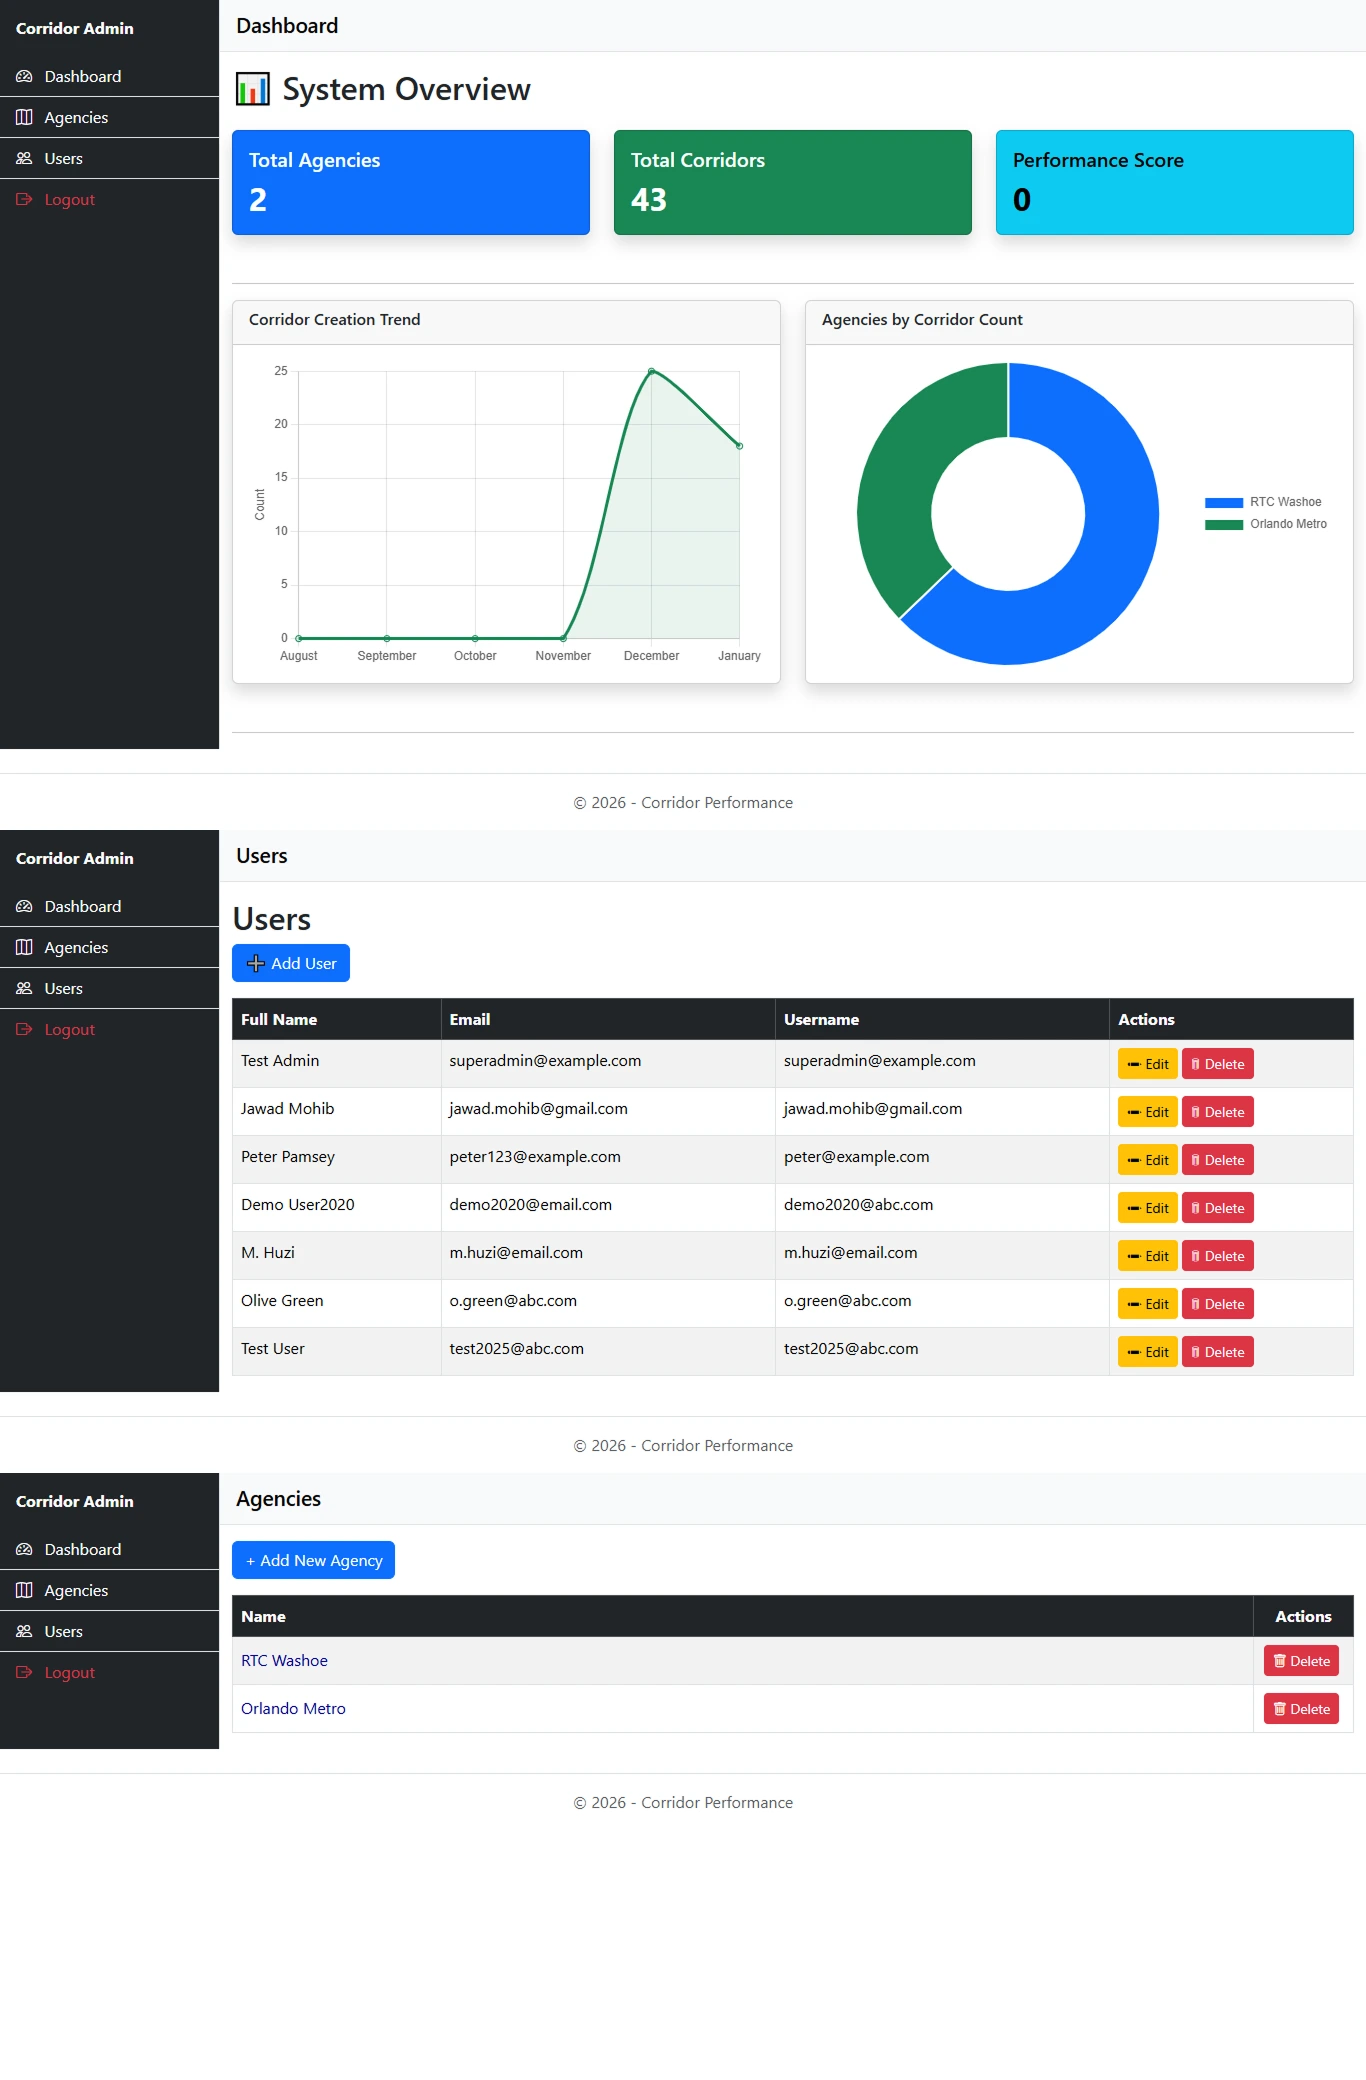Click the green Total Corridors card

792,182
